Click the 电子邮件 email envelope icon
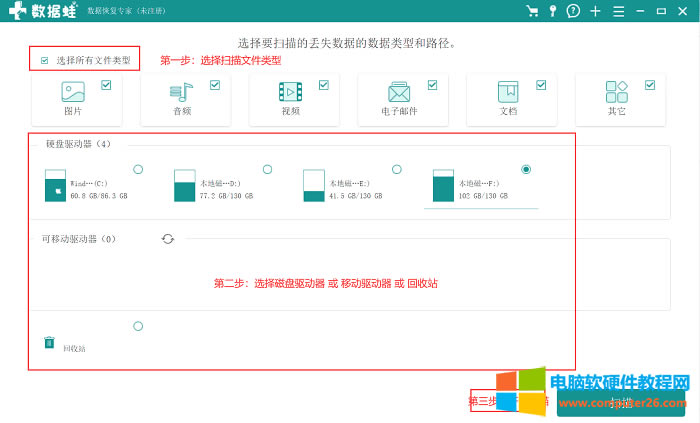 (400, 92)
